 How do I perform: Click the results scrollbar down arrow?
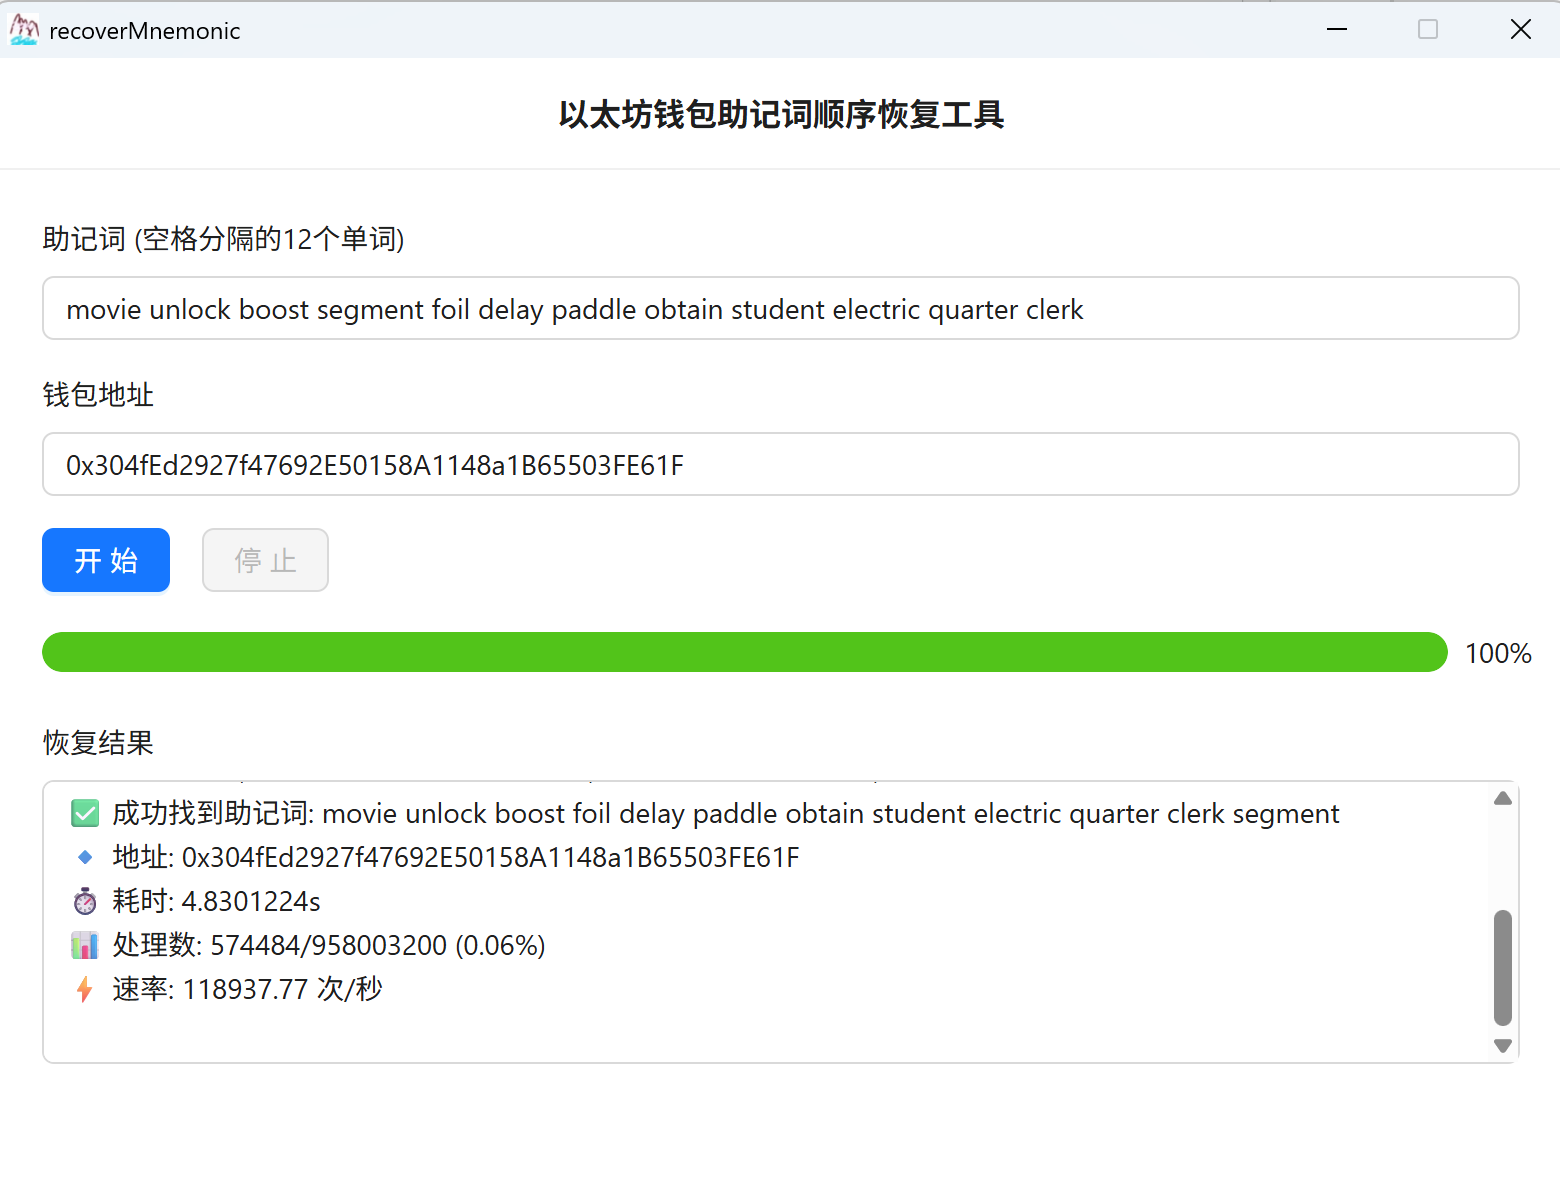1502,1046
